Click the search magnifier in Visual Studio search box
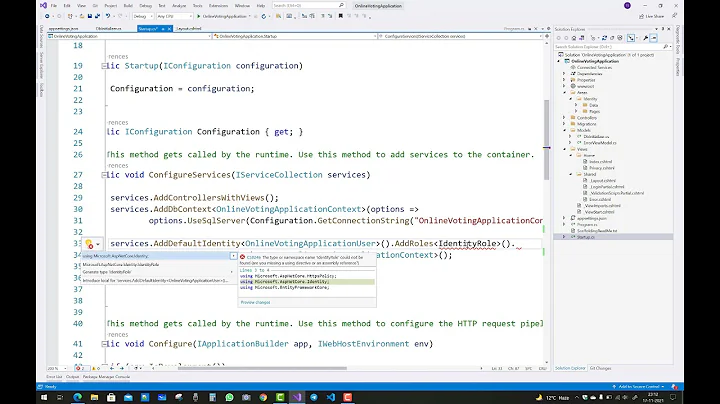 [341, 6]
